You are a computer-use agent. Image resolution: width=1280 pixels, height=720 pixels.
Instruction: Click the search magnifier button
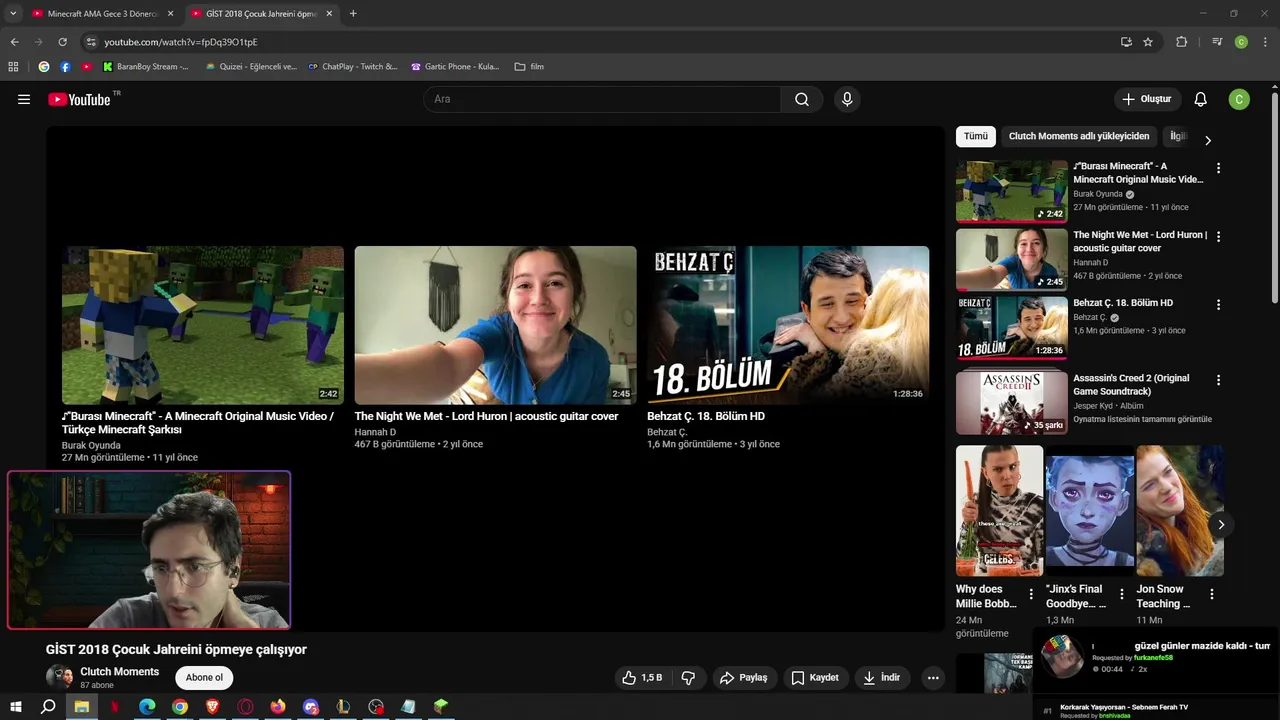click(802, 99)
